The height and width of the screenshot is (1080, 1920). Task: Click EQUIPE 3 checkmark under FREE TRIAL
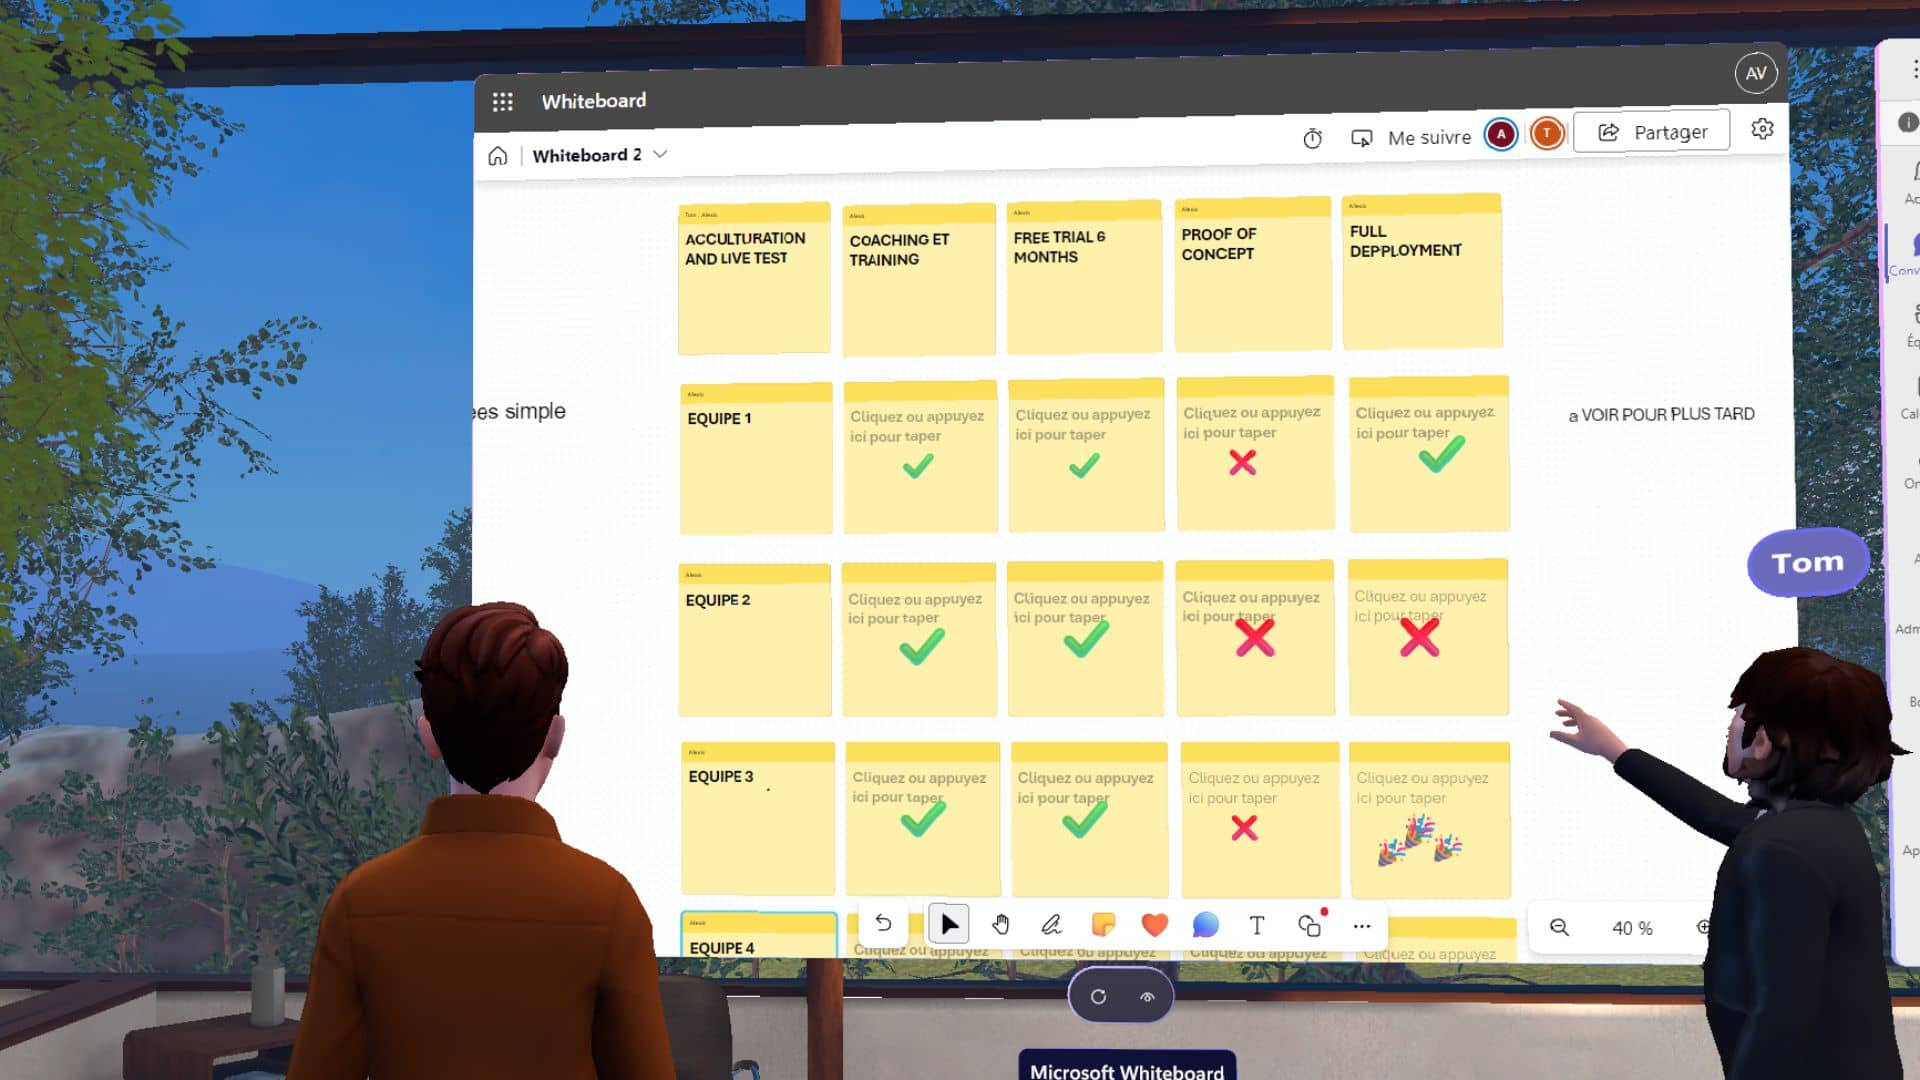[1085, 820]
